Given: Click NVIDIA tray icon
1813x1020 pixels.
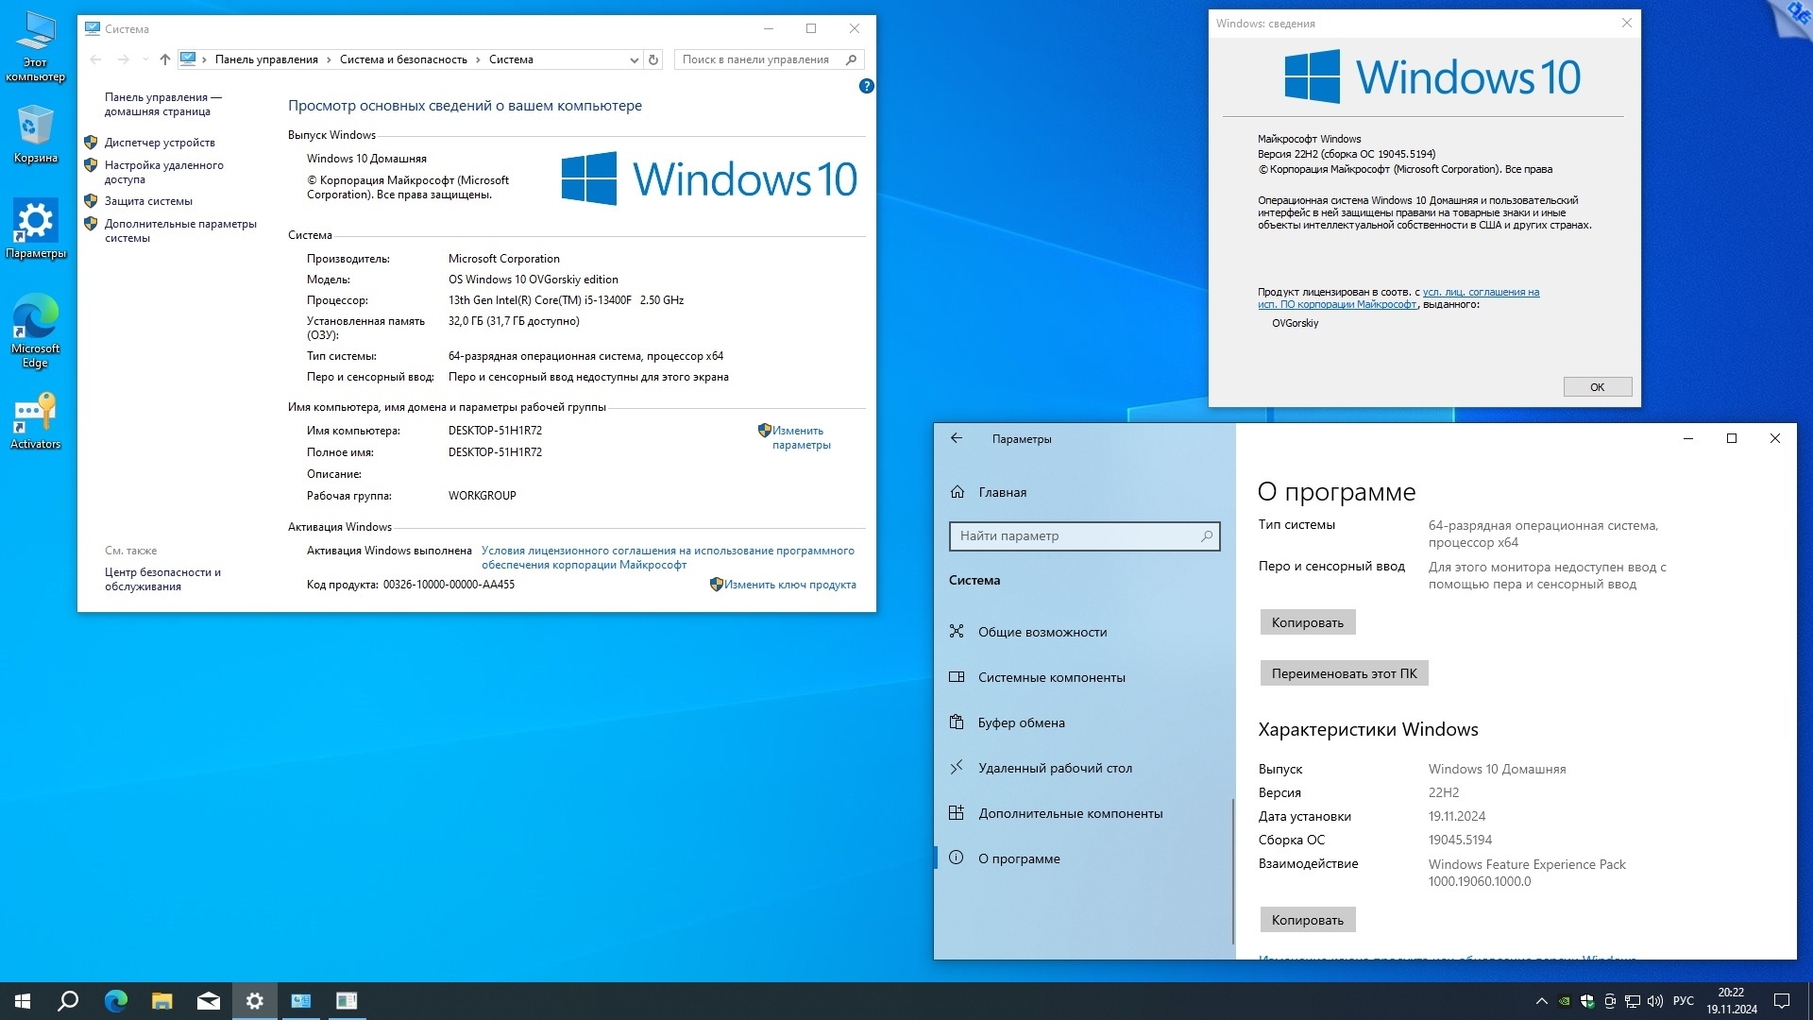Looking at the screenshot, I should (1564, 1001).
